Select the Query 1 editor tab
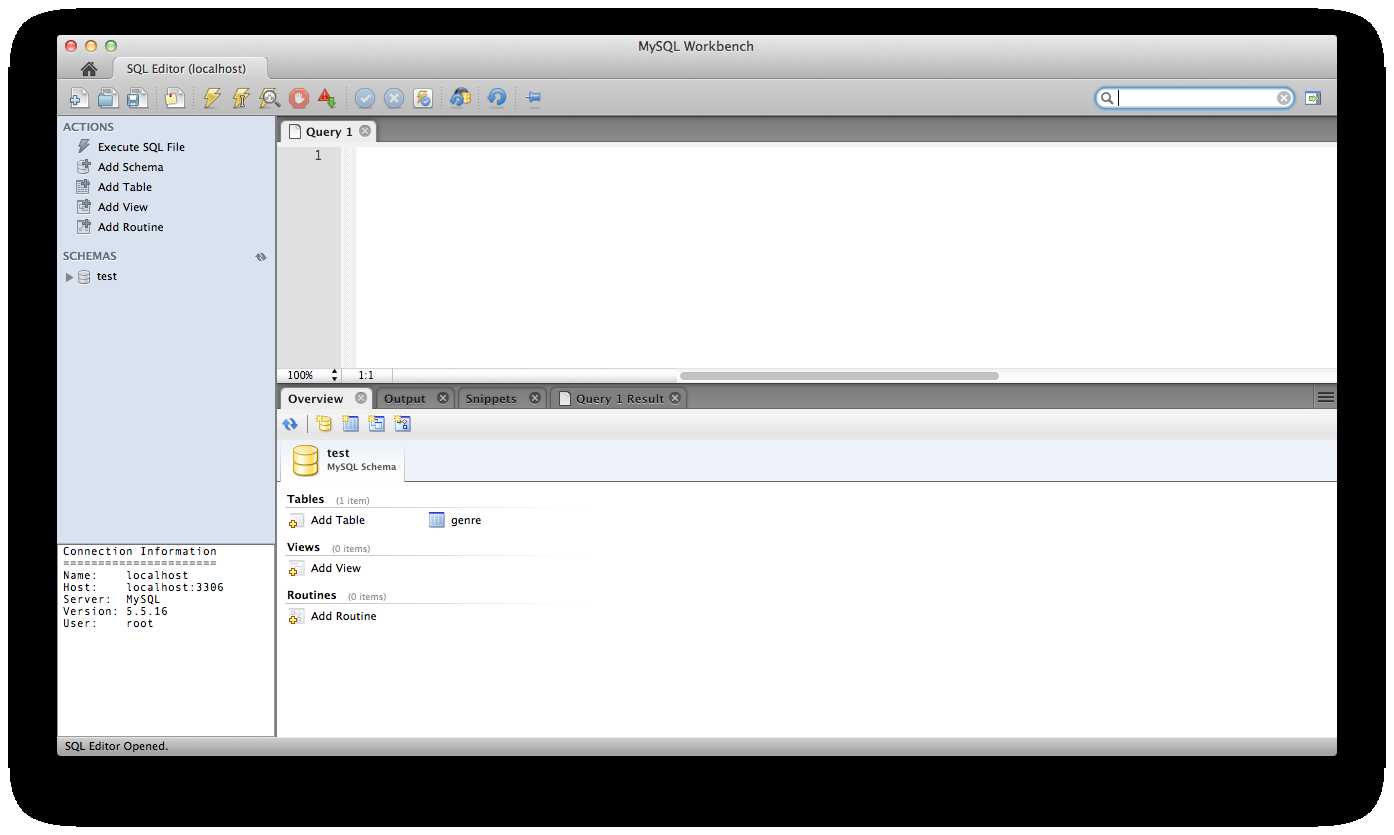 (329, 131)
